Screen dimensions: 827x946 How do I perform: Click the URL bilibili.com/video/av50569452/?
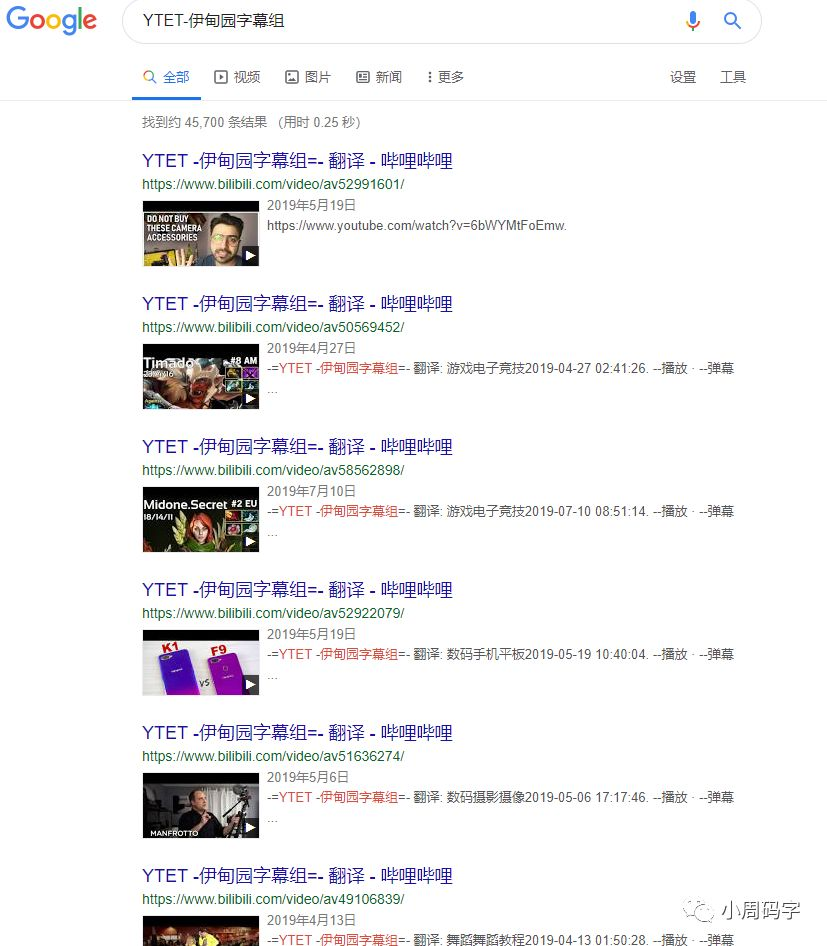[273, 328]
